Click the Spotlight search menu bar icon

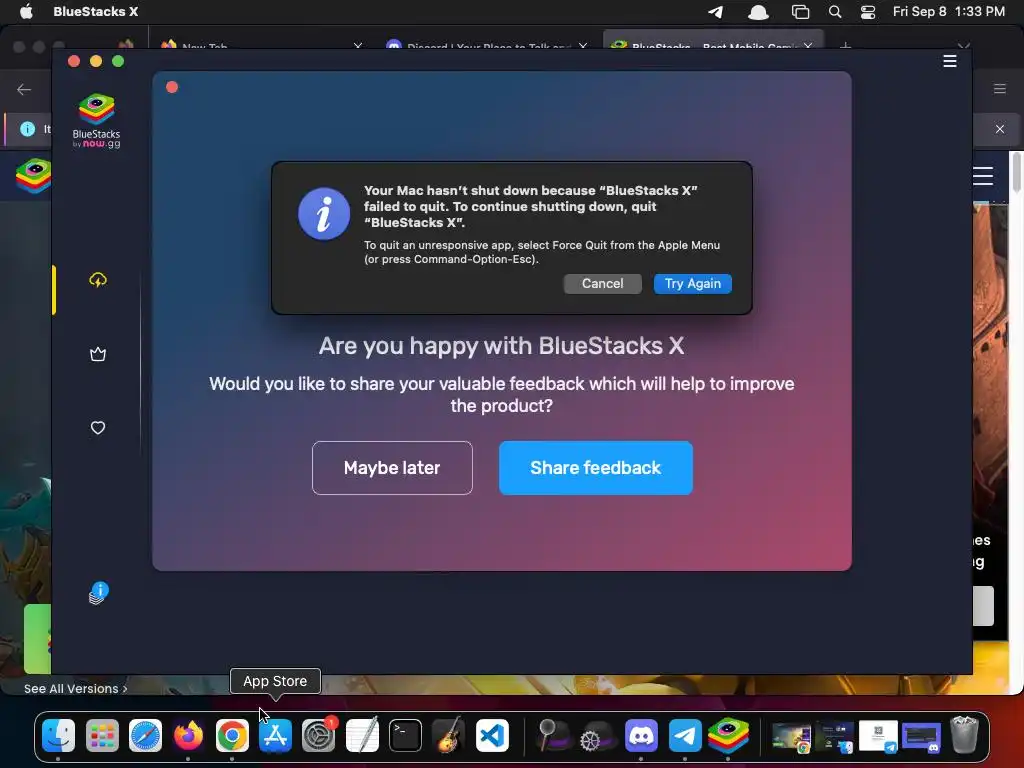pyautogui.click(x=835, y=12)
